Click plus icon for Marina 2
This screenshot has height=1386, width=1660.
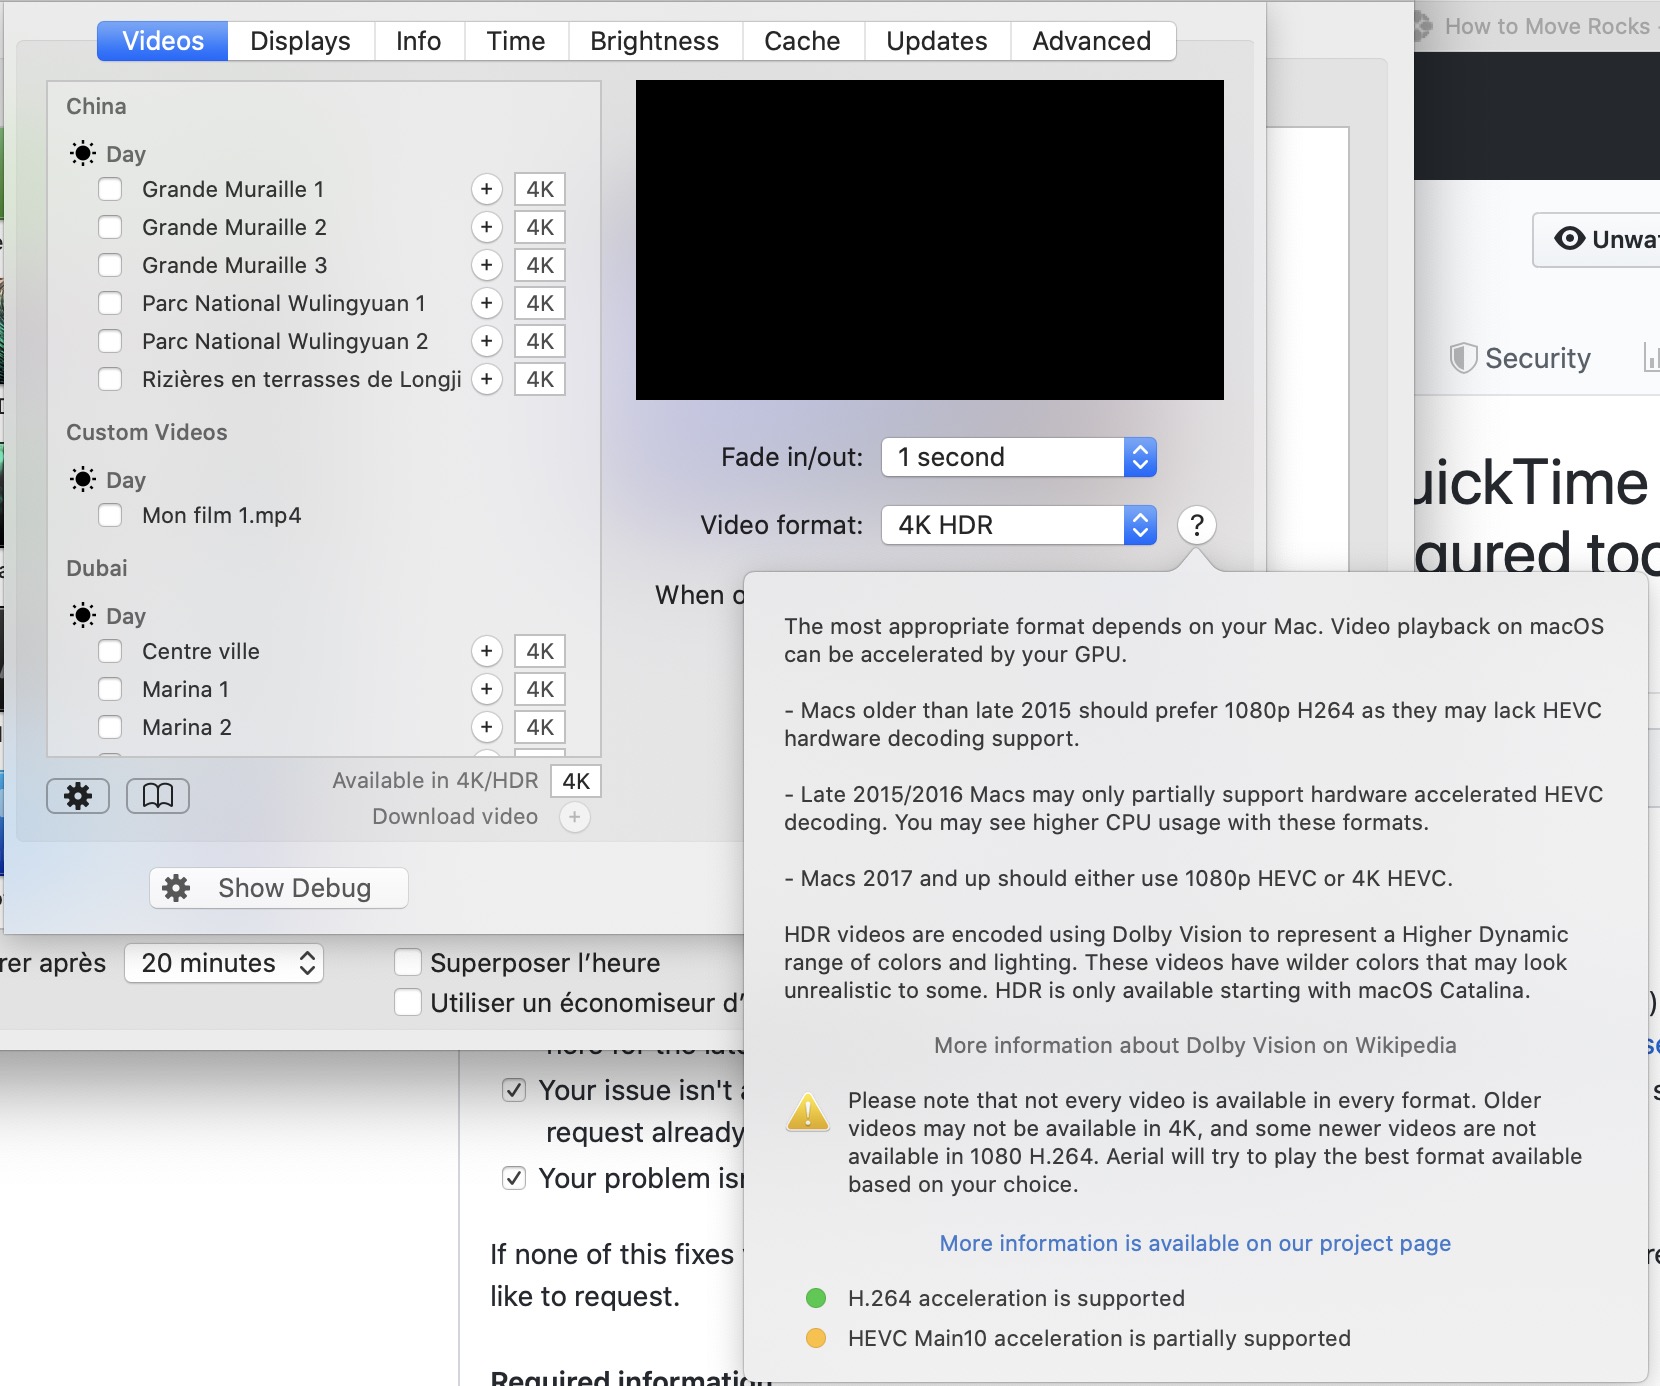pos(487,727)
